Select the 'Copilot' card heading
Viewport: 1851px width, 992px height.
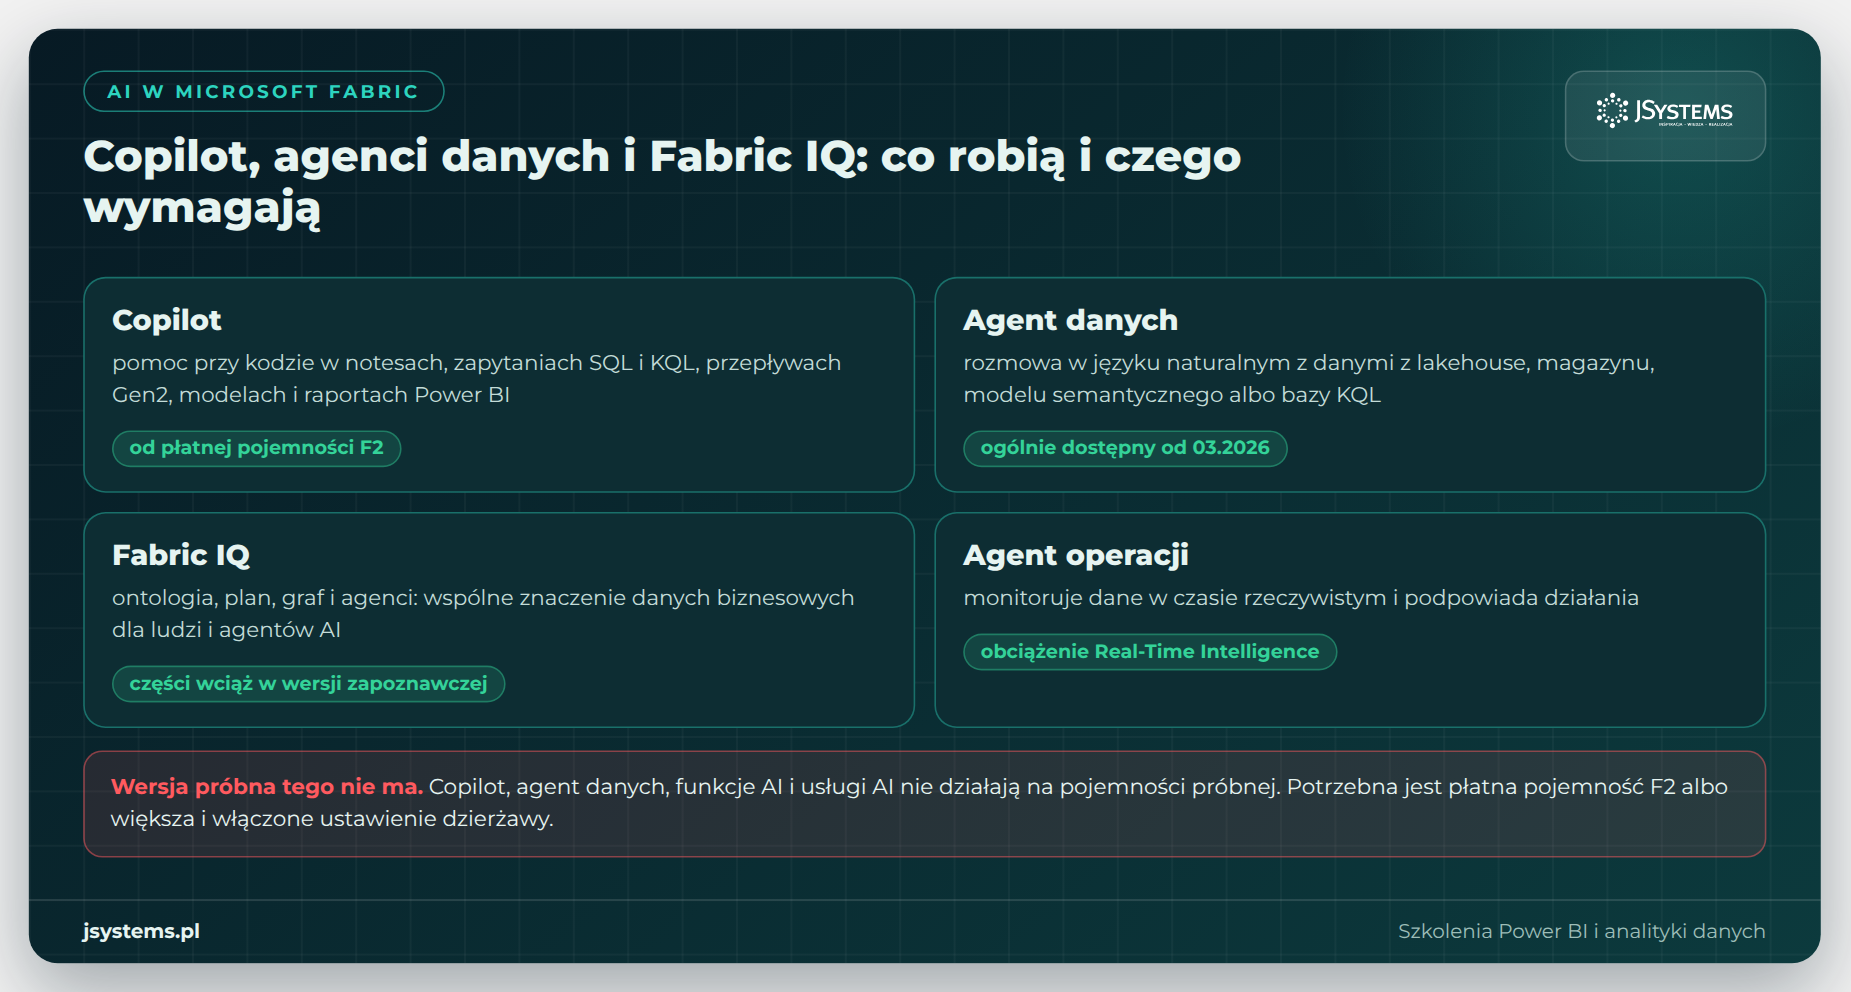point(167,320)
